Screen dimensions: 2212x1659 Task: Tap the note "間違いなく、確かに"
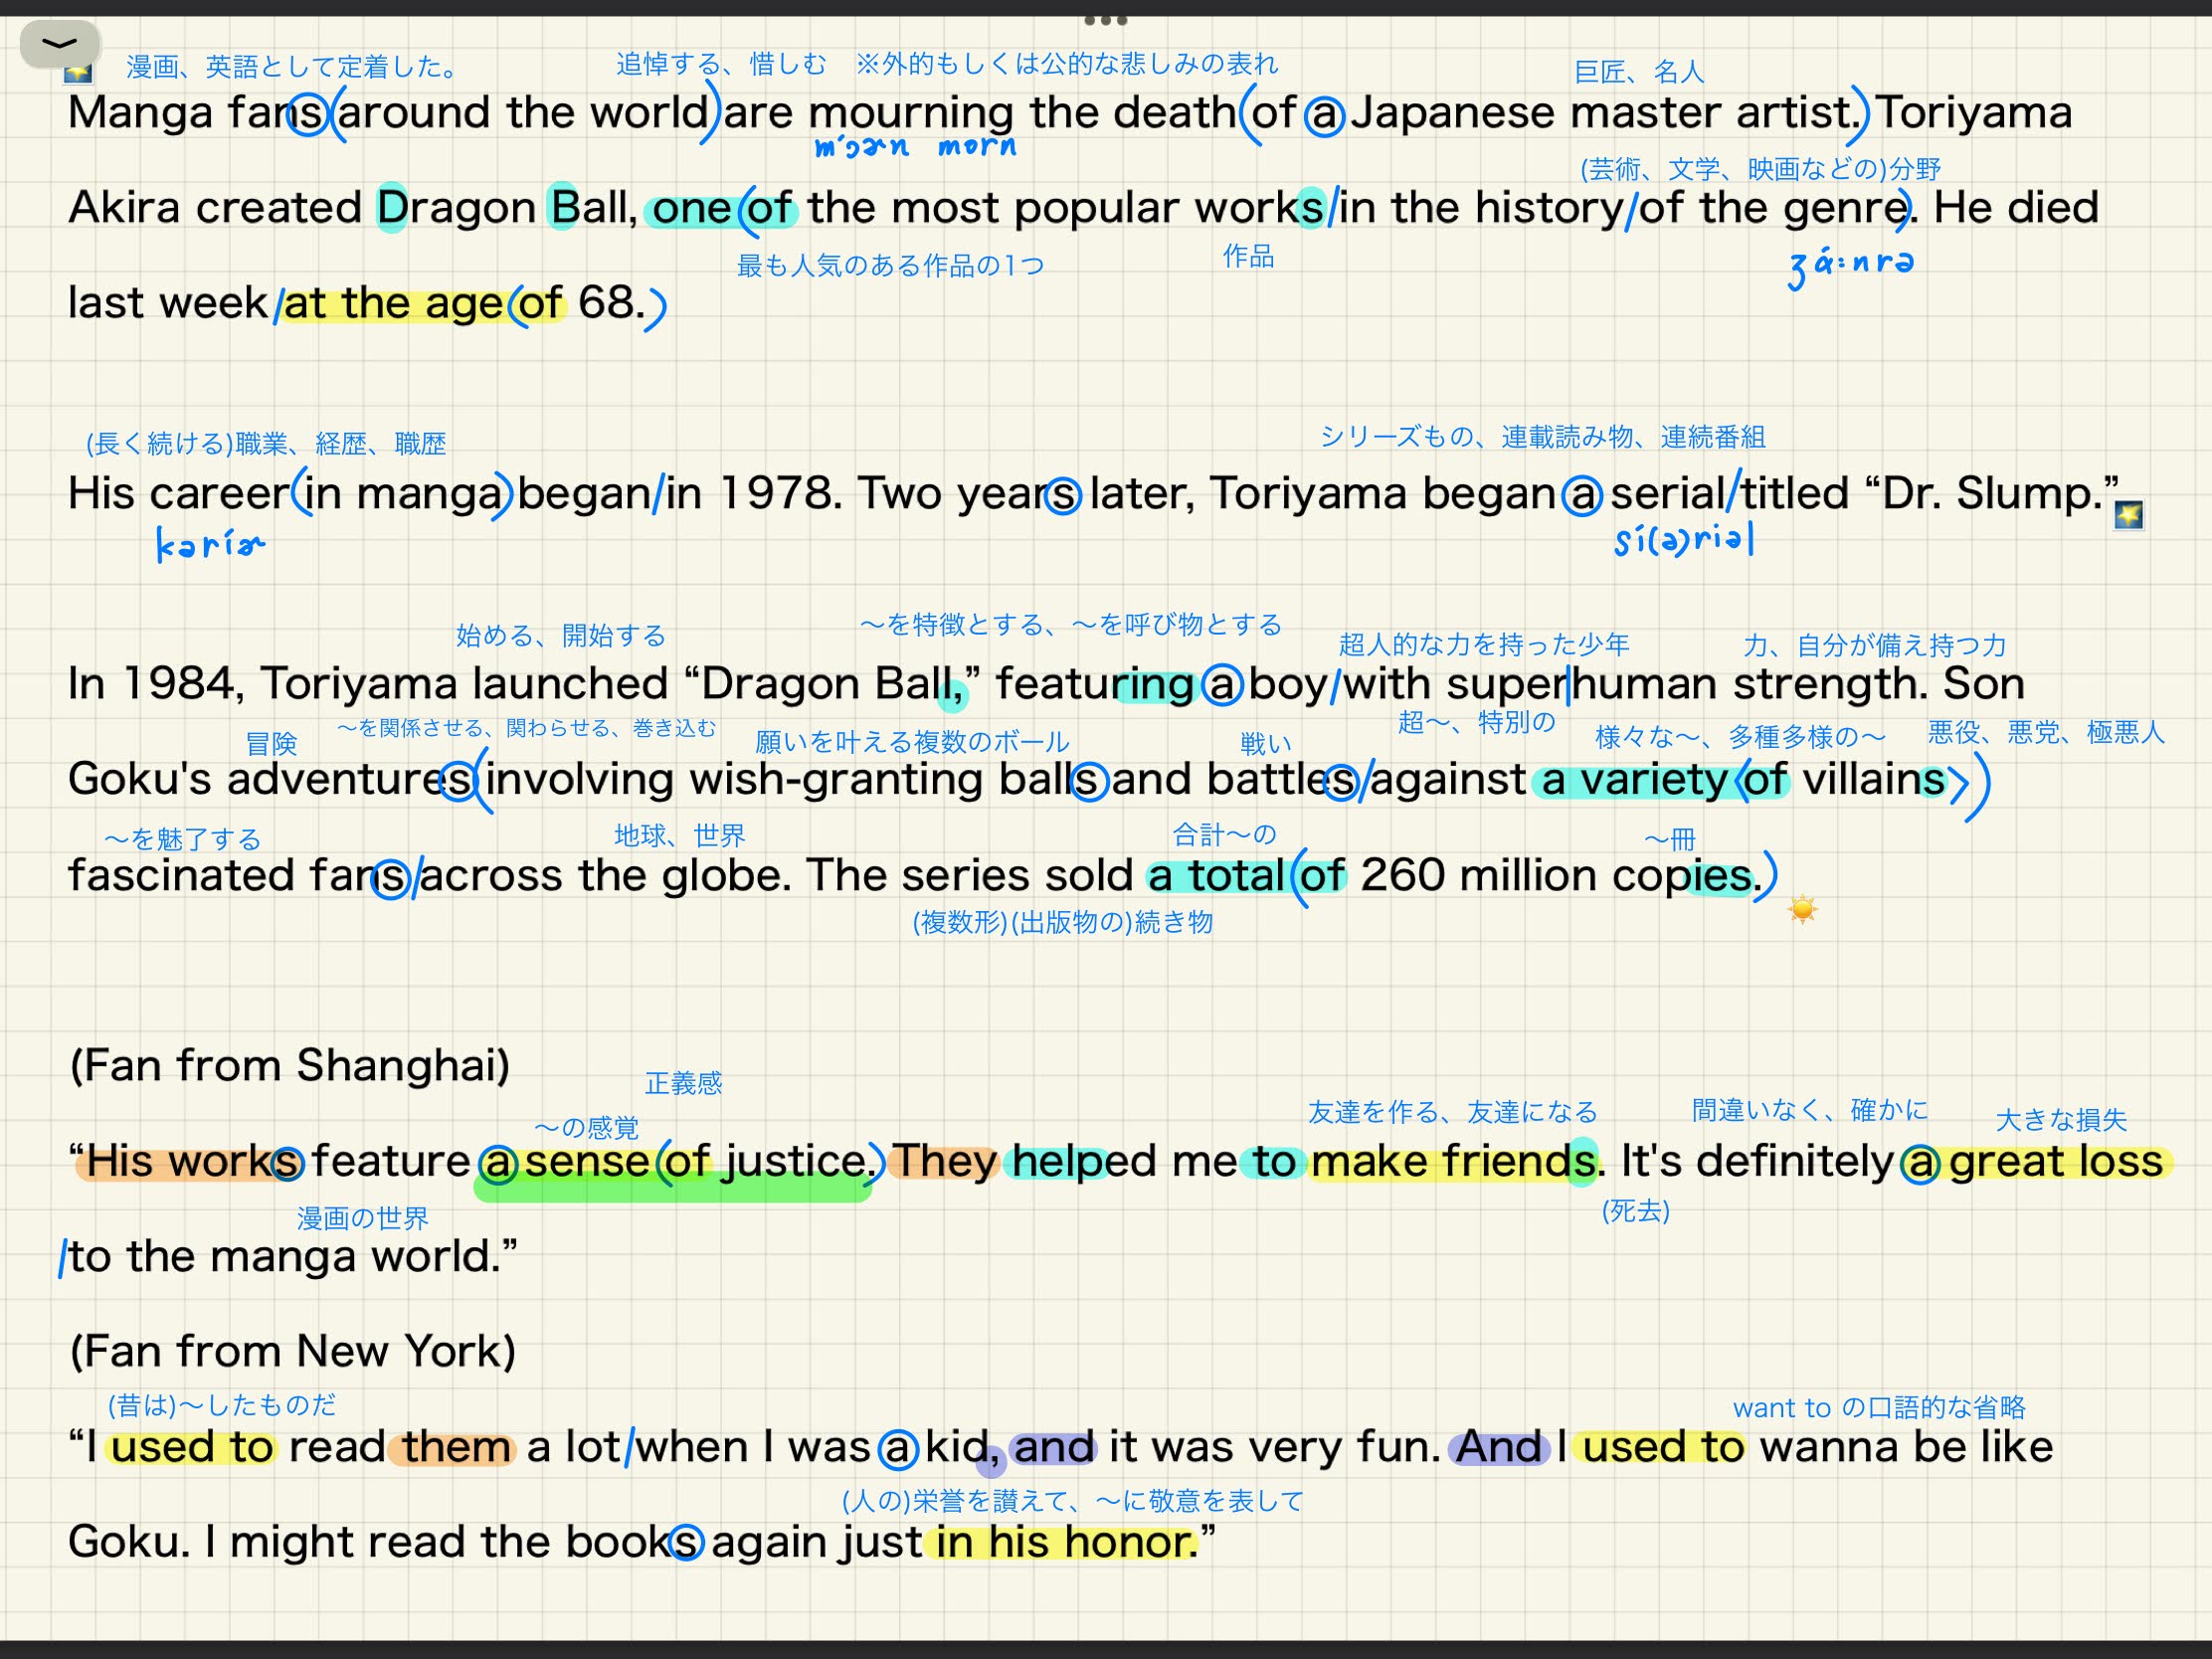pos(1810,1109)
